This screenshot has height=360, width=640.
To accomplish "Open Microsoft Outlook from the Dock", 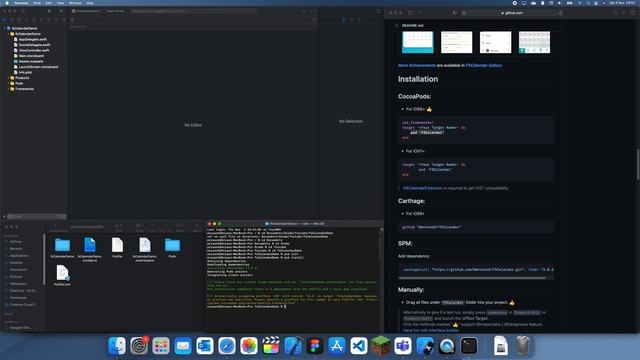I will point(205,346).
